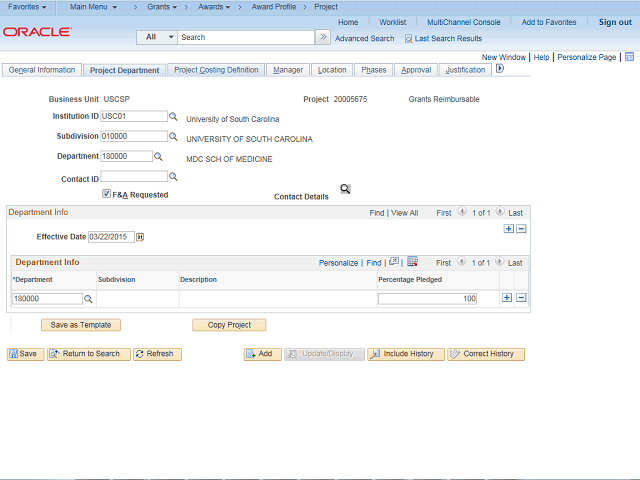Screen dimensions: 640x480
Task: Click Save as Template button
Action: coord(81,325)
